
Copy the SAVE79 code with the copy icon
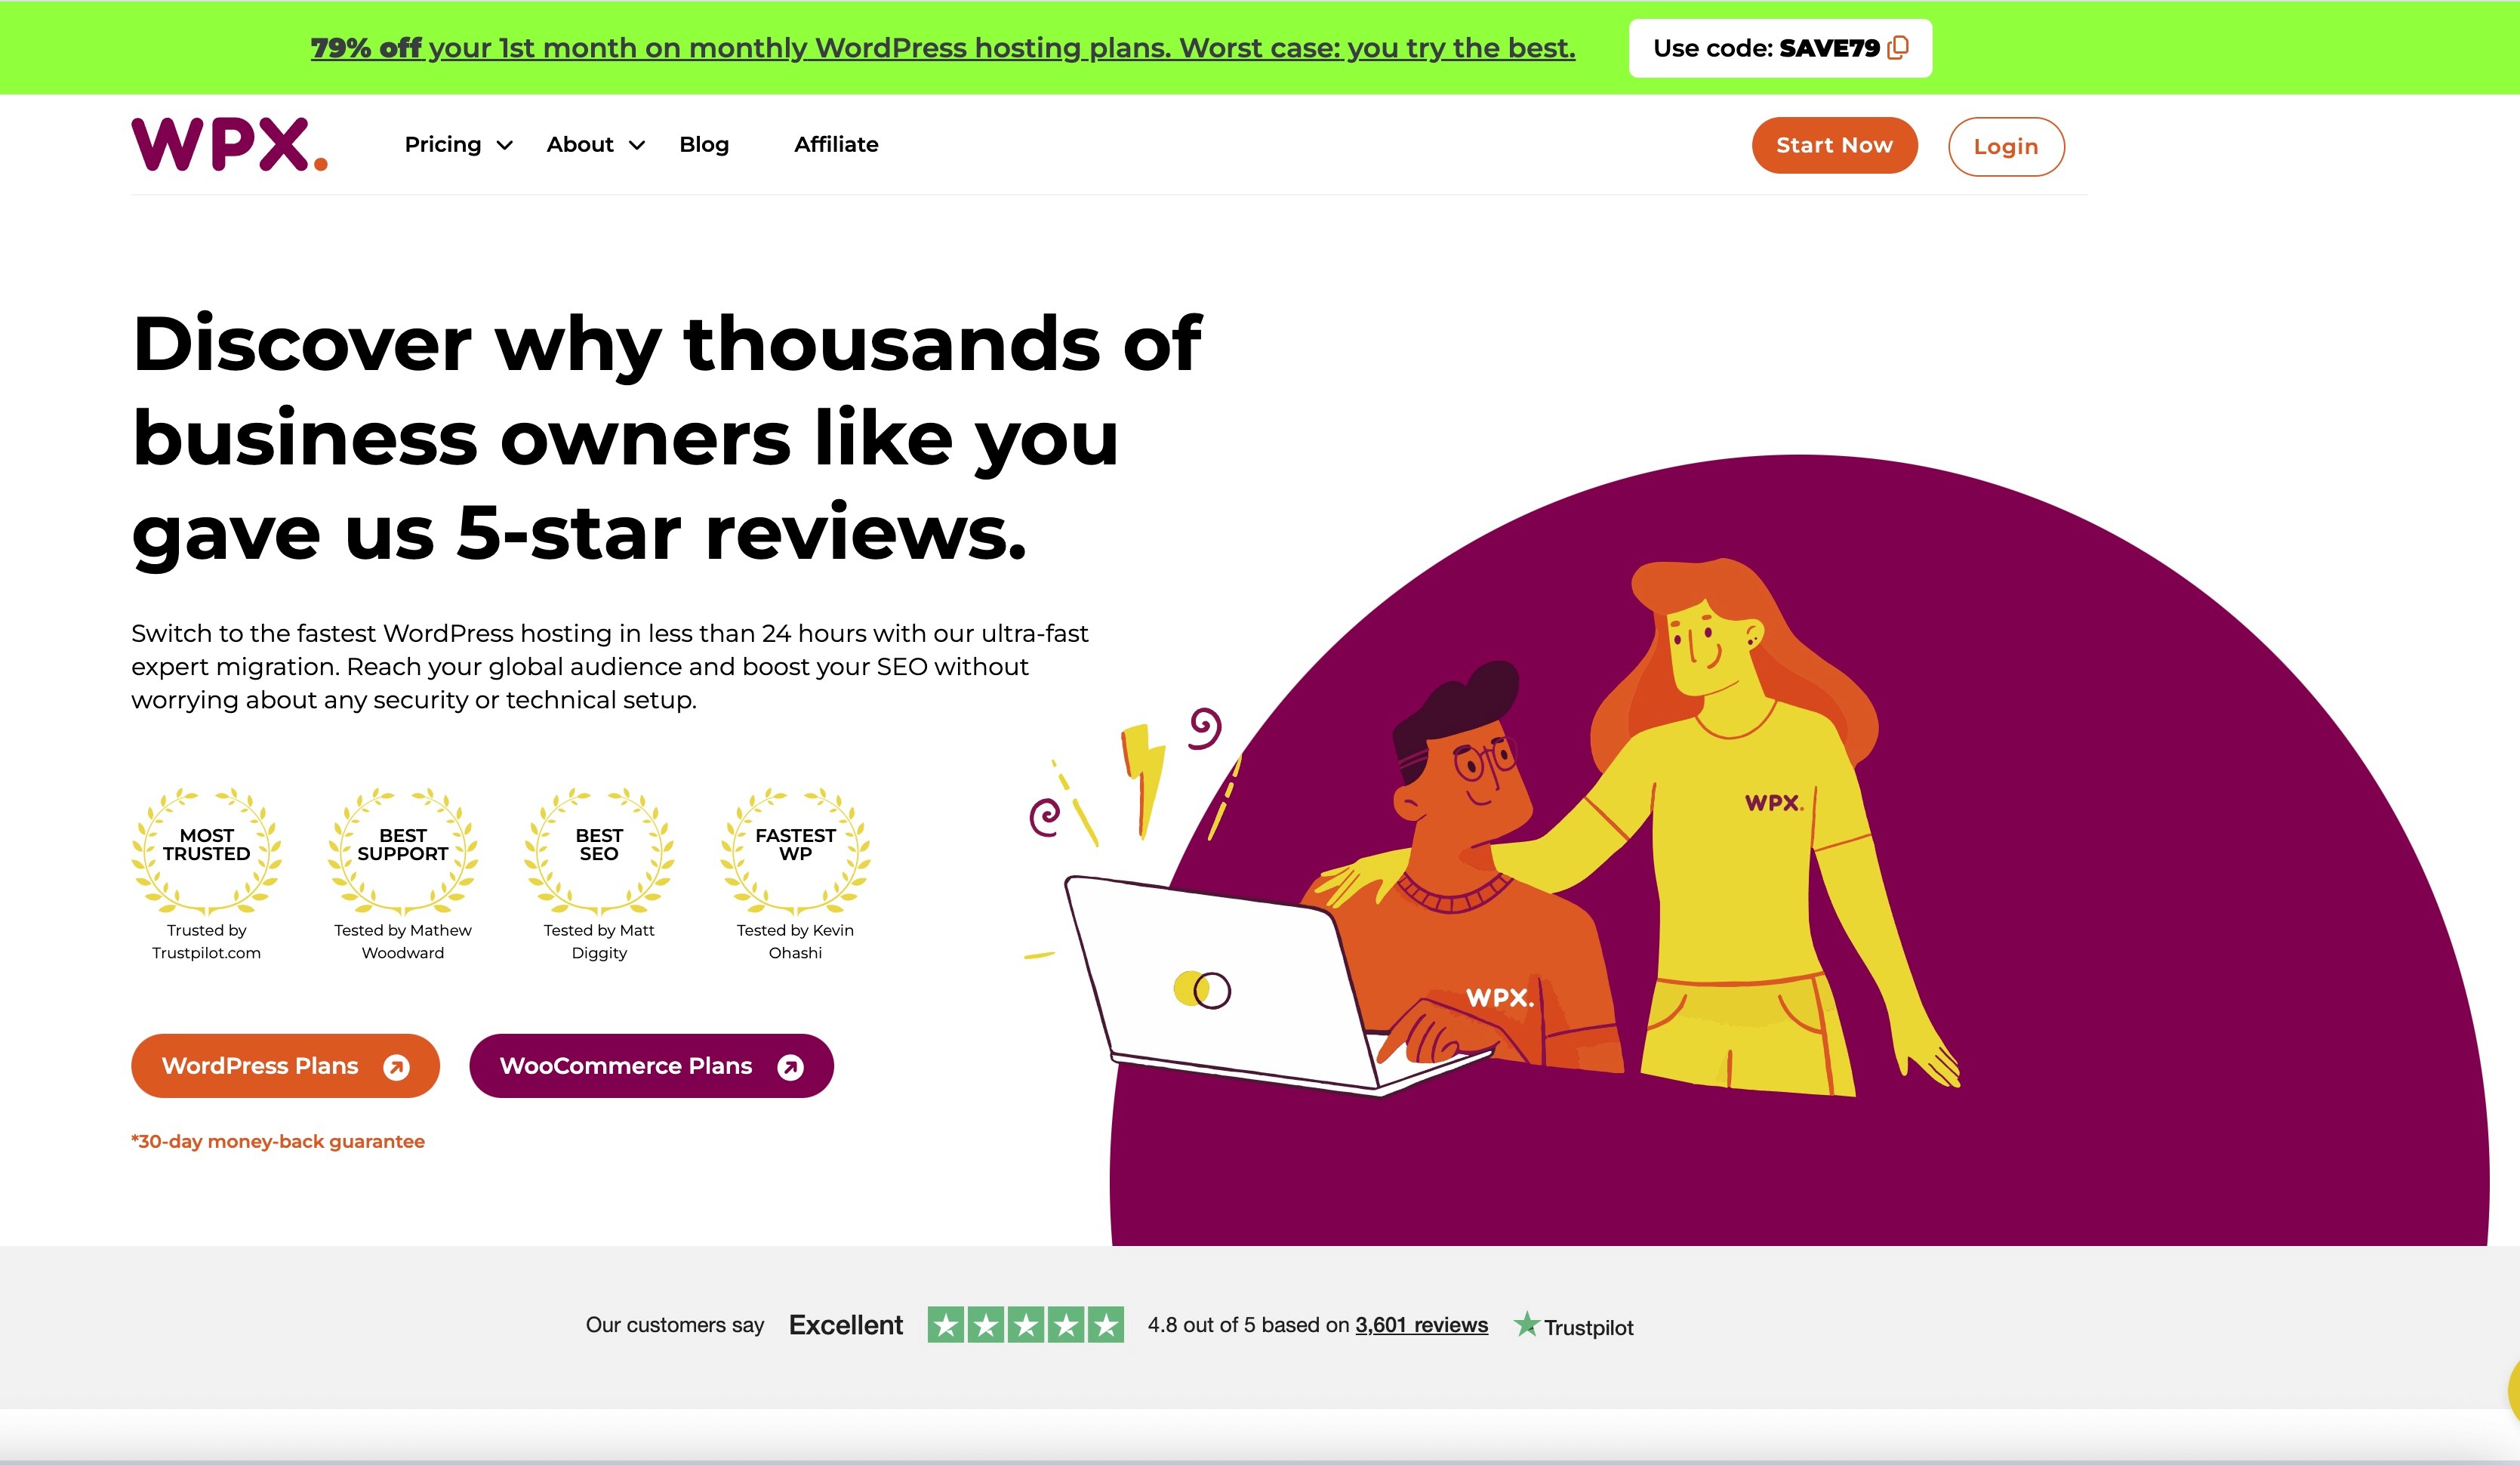click(1897, 48)
